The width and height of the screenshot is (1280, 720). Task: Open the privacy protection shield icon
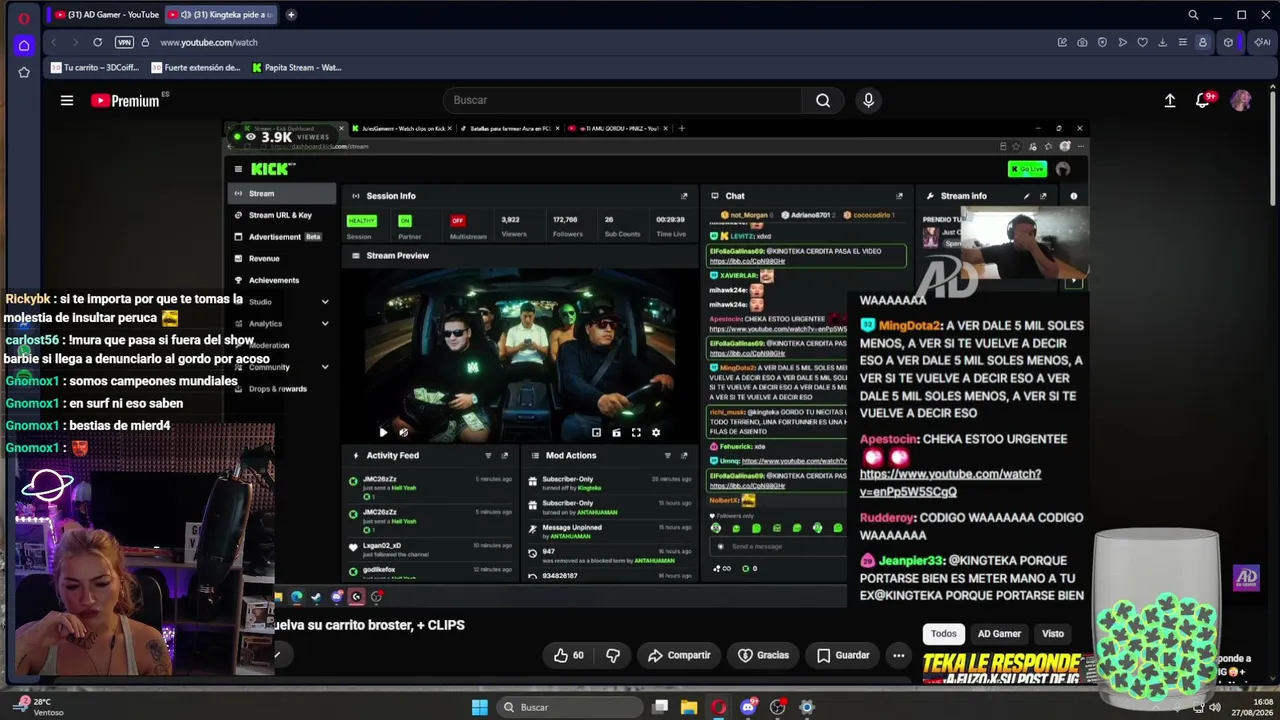click(x=1102, y=42)
